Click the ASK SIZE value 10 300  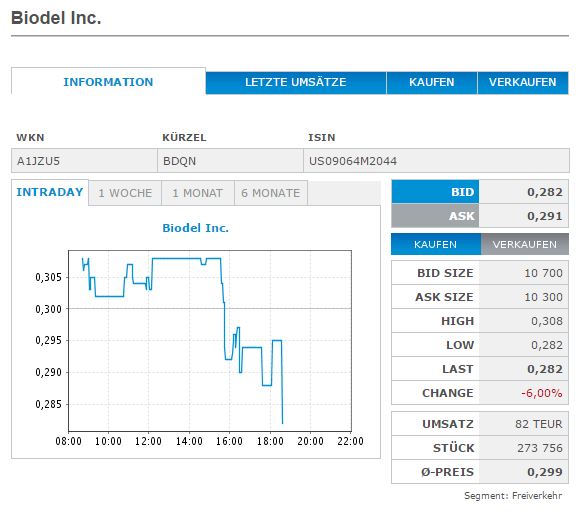pyautogui.click(x=544, y=297)
